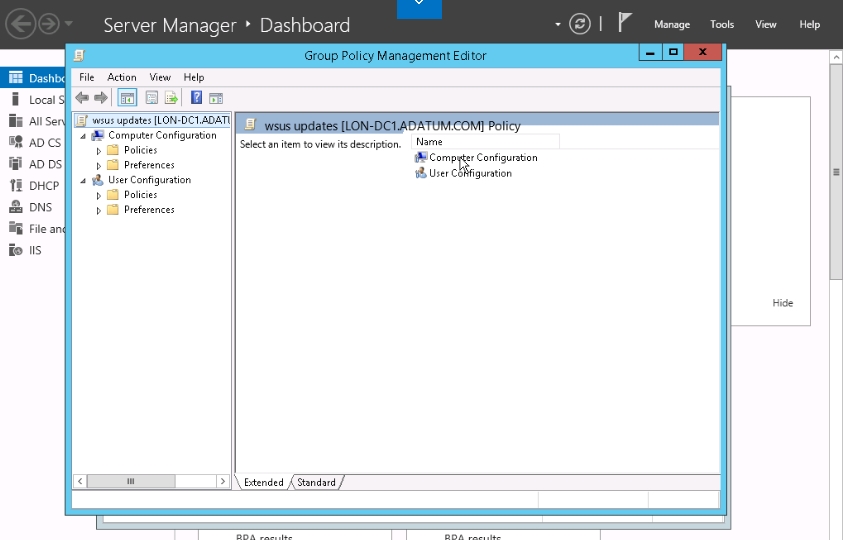Click Hide link in Server Manager welcome tile
This screenshot has height=540, width=848.
(x=783, y=303)
